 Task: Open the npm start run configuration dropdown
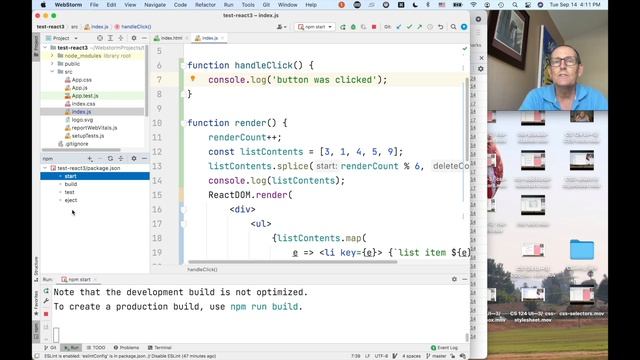point(315,27)
